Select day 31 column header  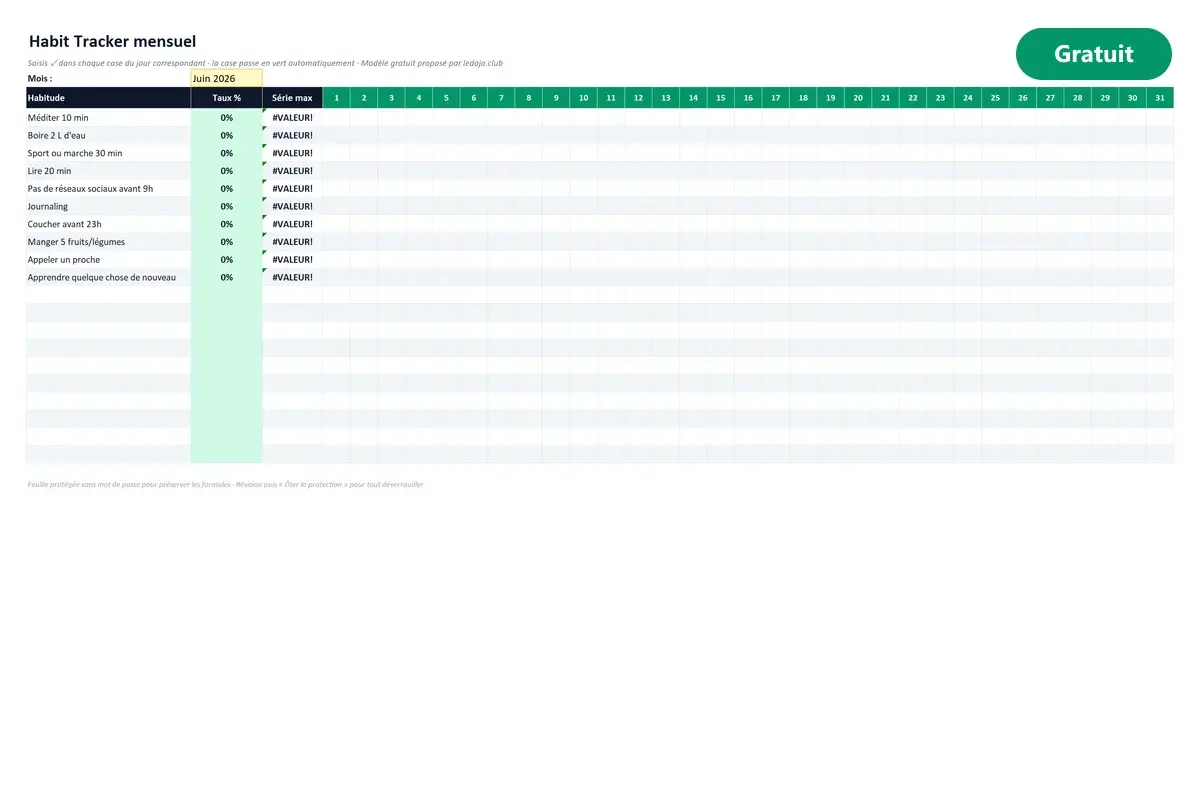tap(1159, 98)
